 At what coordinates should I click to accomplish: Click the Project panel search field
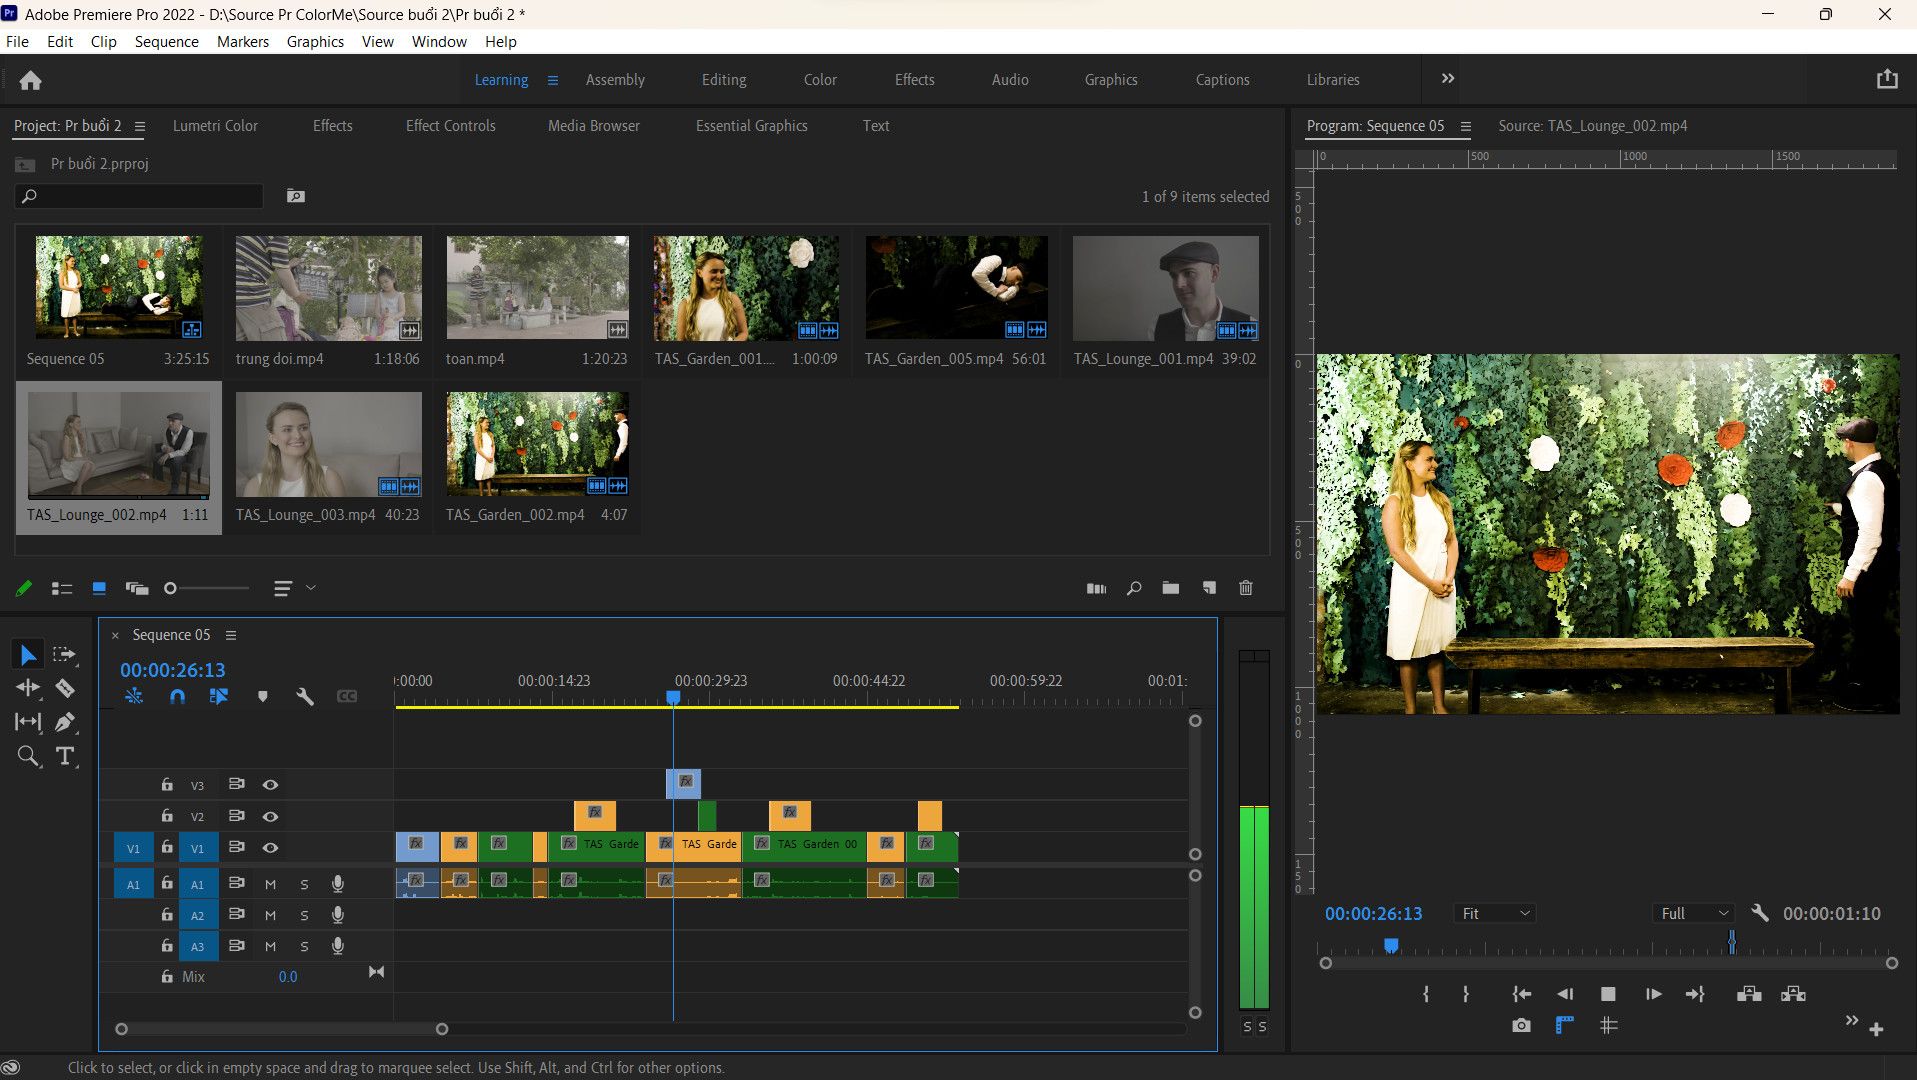click(x=139, y=196)
